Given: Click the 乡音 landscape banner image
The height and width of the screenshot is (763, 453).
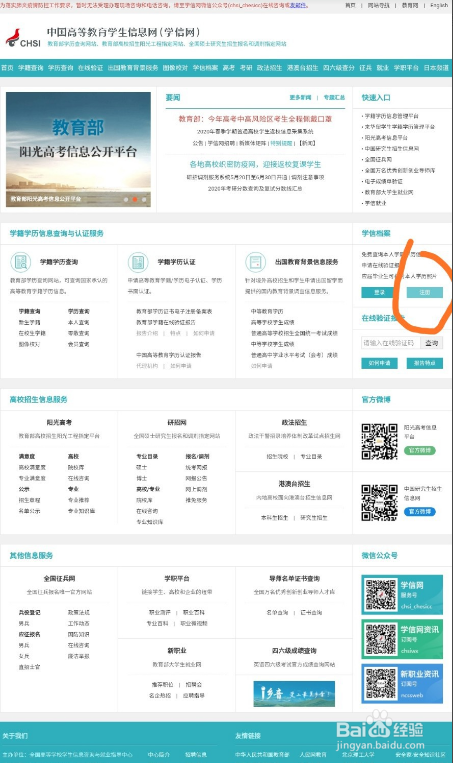Looking at the screenshot, I should [x=294, y=694].
